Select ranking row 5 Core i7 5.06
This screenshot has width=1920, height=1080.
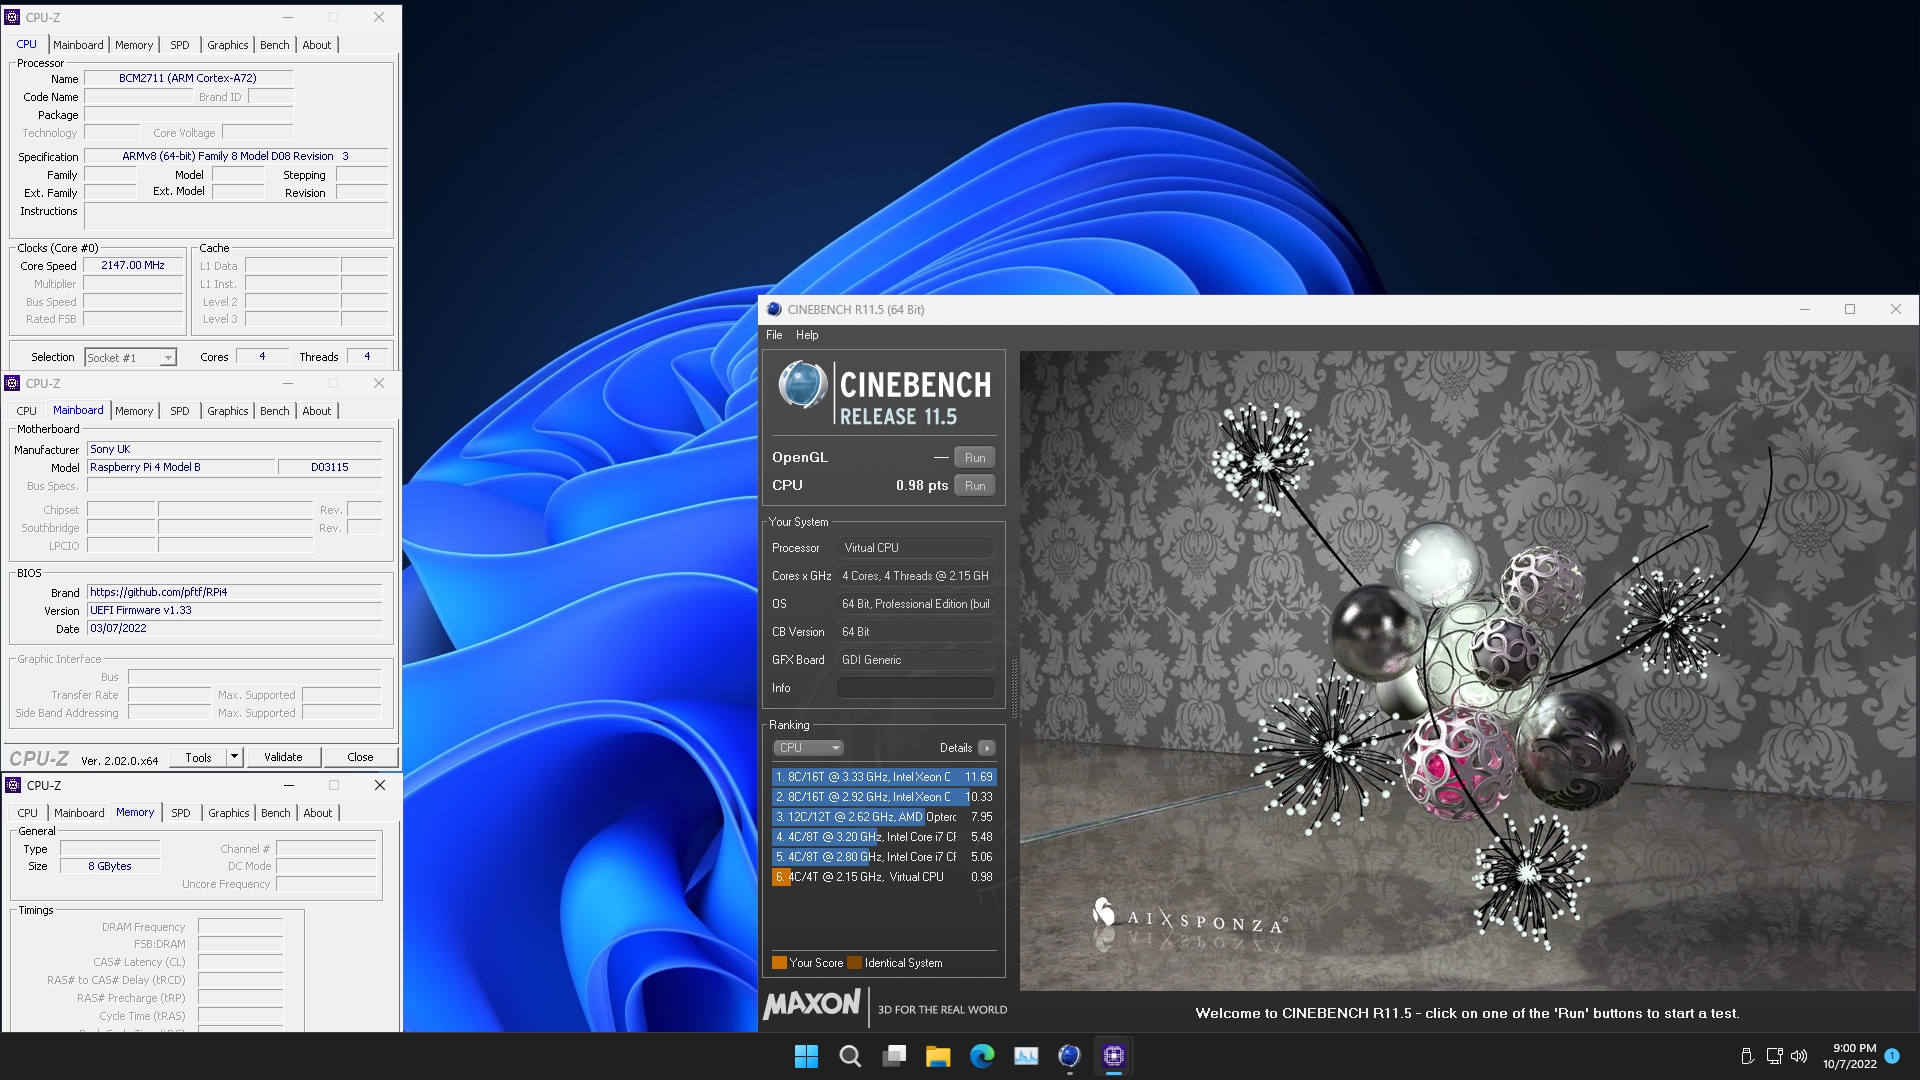884,857
